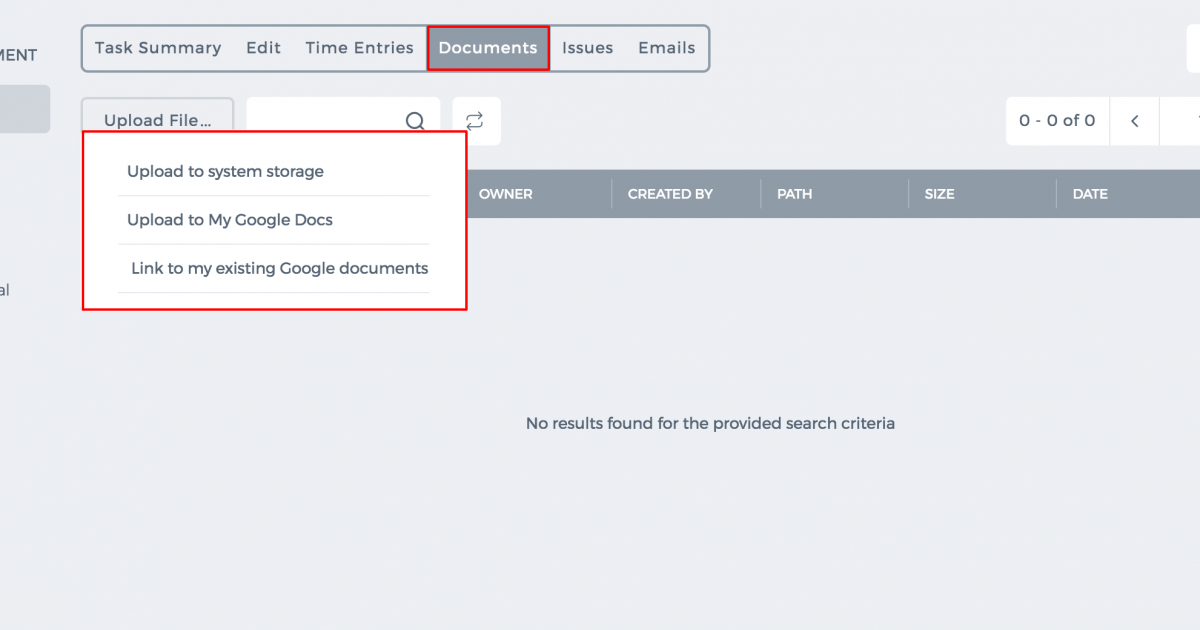Sort by the Owner column header
1200x630 pixels.
point(506,194)
